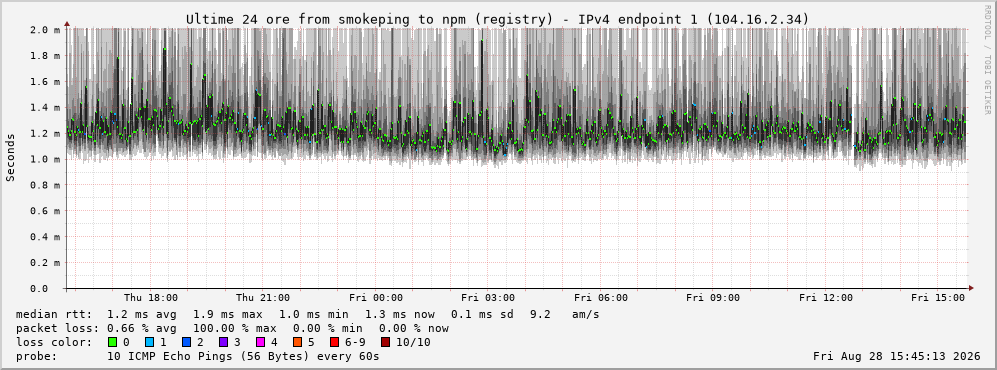Click the Fri 06:00 time axis label
The height and width of the screenshot is (370, 997).
coord(601,298)
